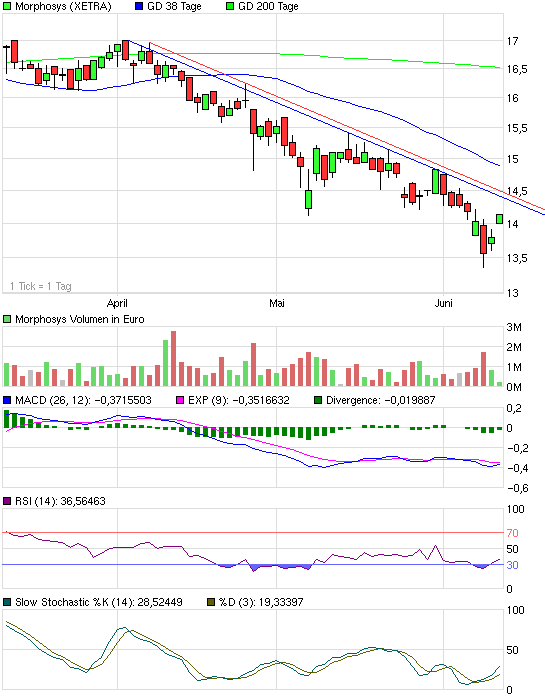545x698 pixels.
Task: Click the teal Slow Stochastic %K swatch
Action: click(x=7, y=602)
